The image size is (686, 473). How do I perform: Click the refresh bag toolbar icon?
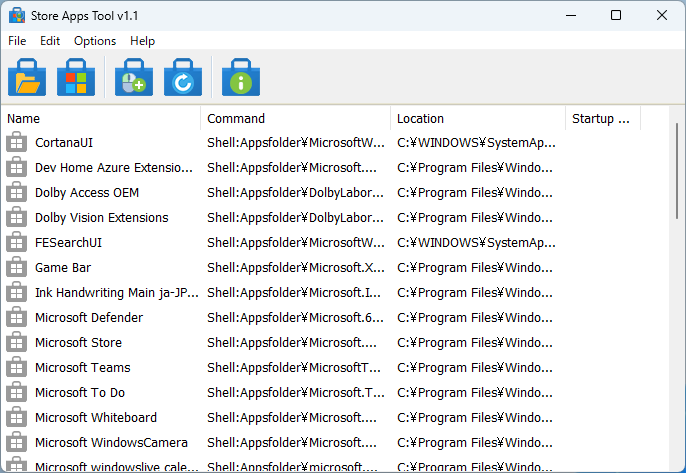click(x=183, y=77)
